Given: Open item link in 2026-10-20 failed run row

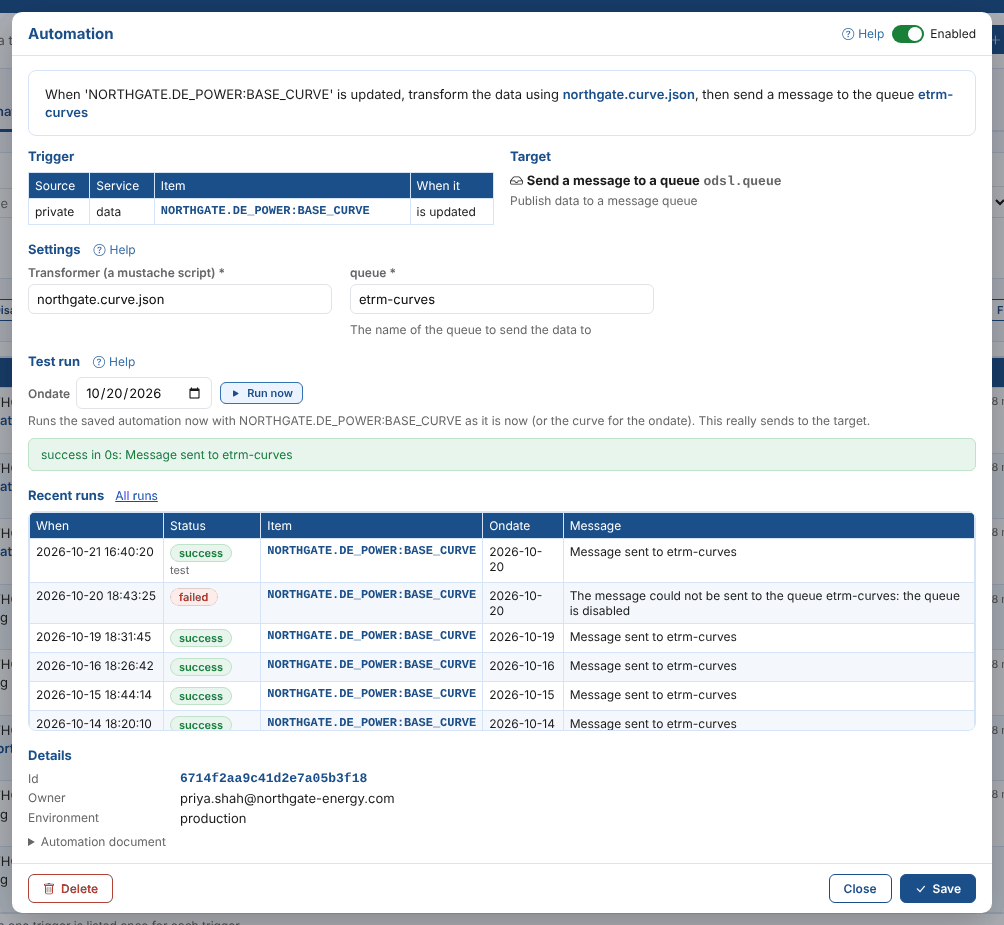Looking at the screenshot, I should (371, 594).
